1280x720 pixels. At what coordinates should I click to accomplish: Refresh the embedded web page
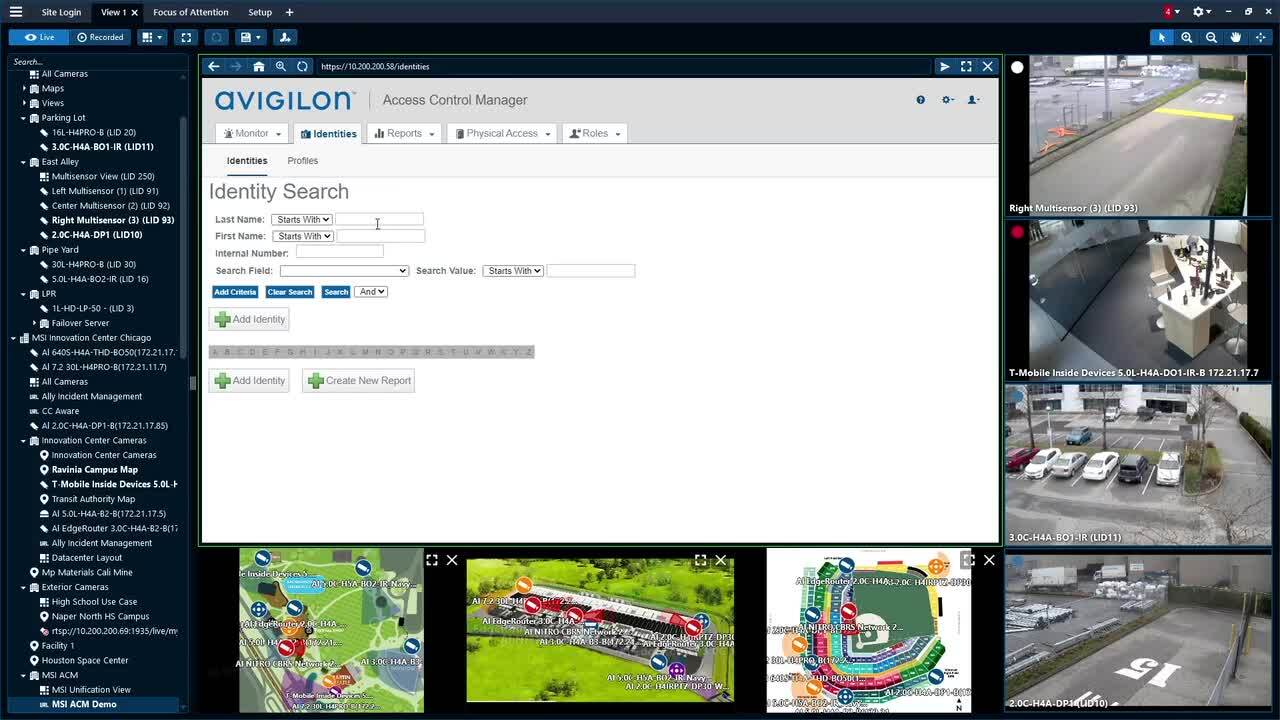[302, 66]
